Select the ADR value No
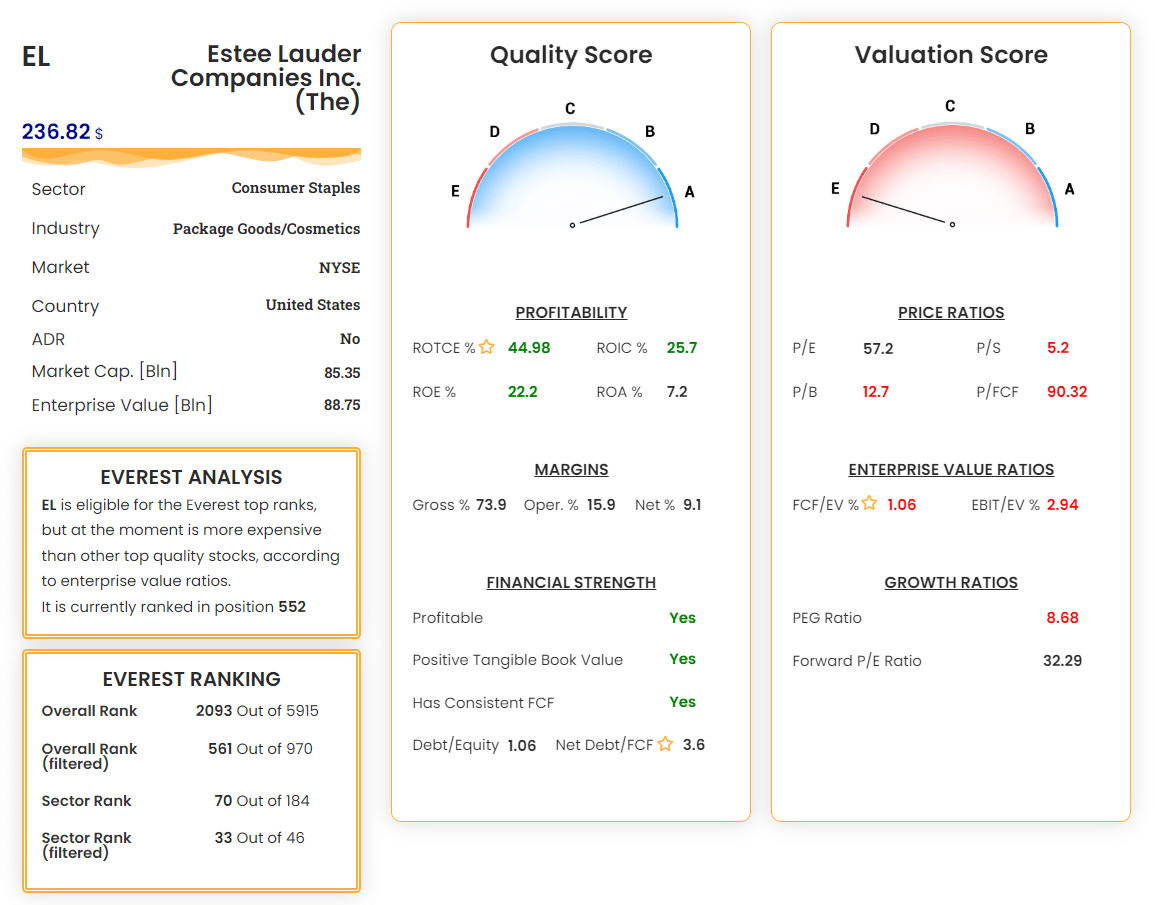This screenshot has height=905, width=1155. click(350, 339)
